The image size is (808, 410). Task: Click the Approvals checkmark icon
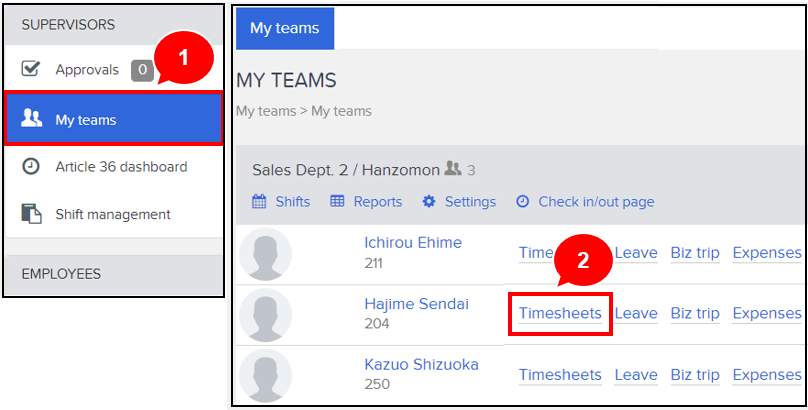click(x=31, y=69)
